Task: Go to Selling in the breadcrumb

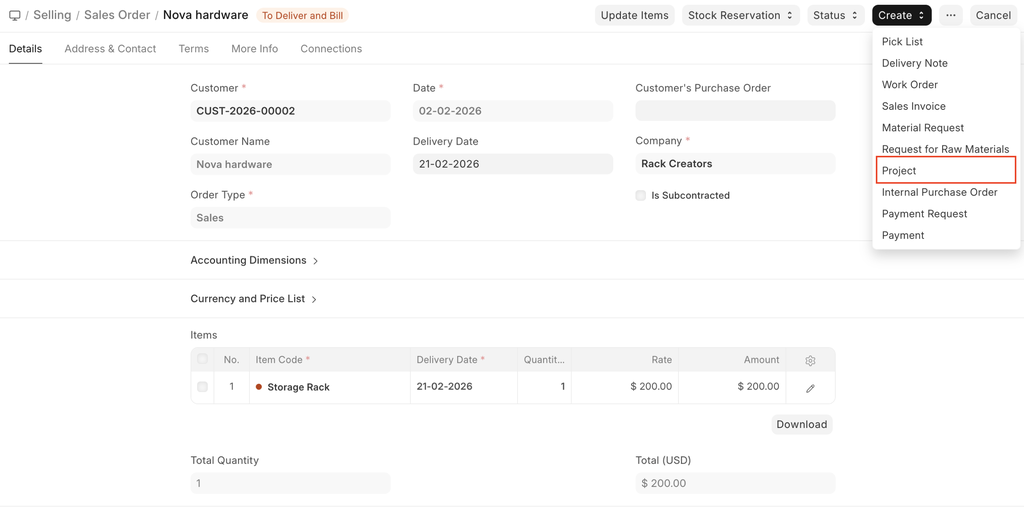Action: (x=52, y=16)
